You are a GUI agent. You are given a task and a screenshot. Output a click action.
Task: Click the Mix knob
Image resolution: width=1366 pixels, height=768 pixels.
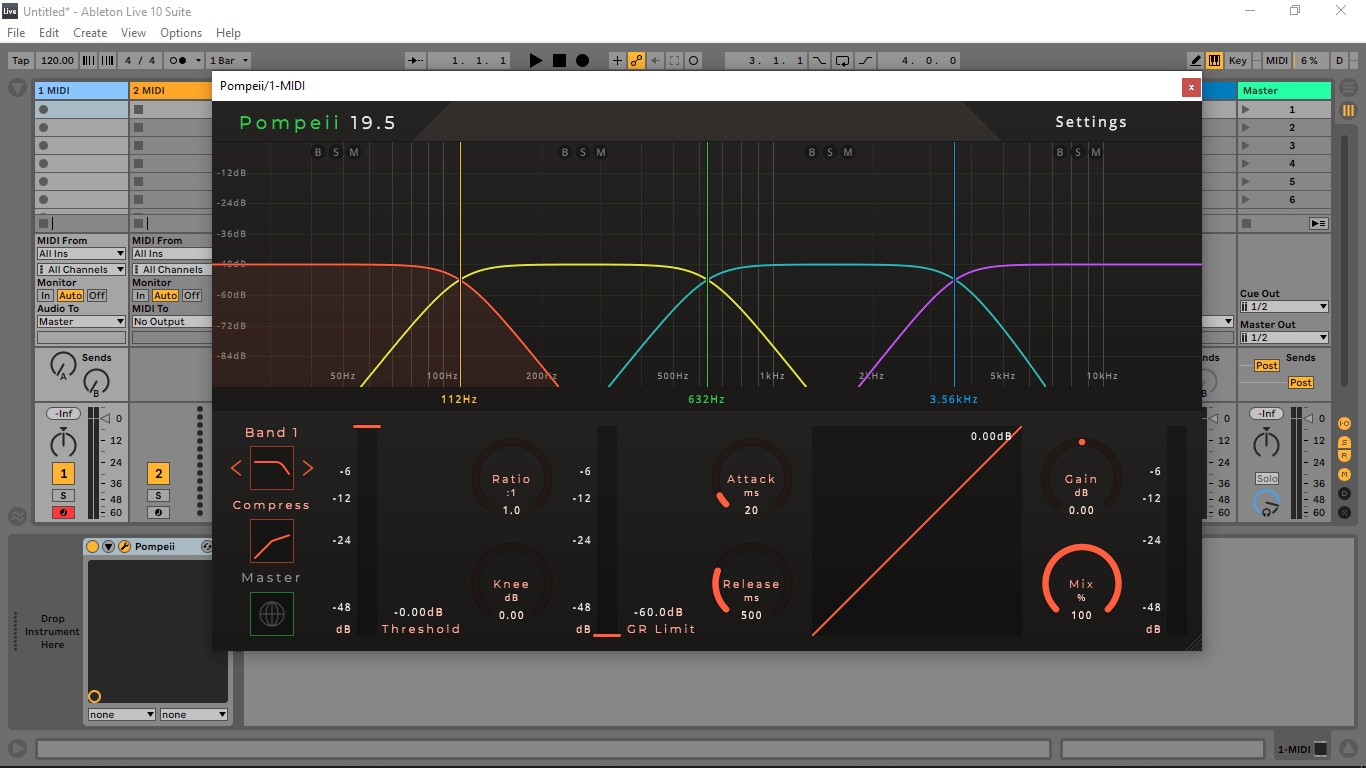coord(1081,583)
